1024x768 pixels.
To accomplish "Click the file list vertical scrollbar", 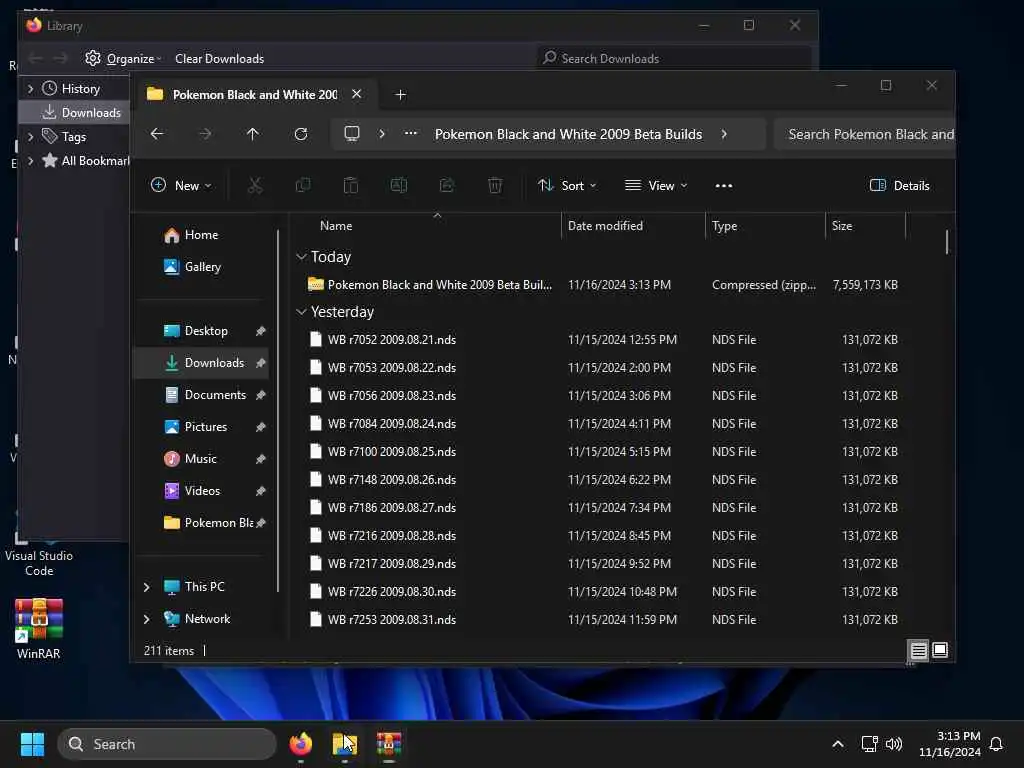I will coord(946,242).
